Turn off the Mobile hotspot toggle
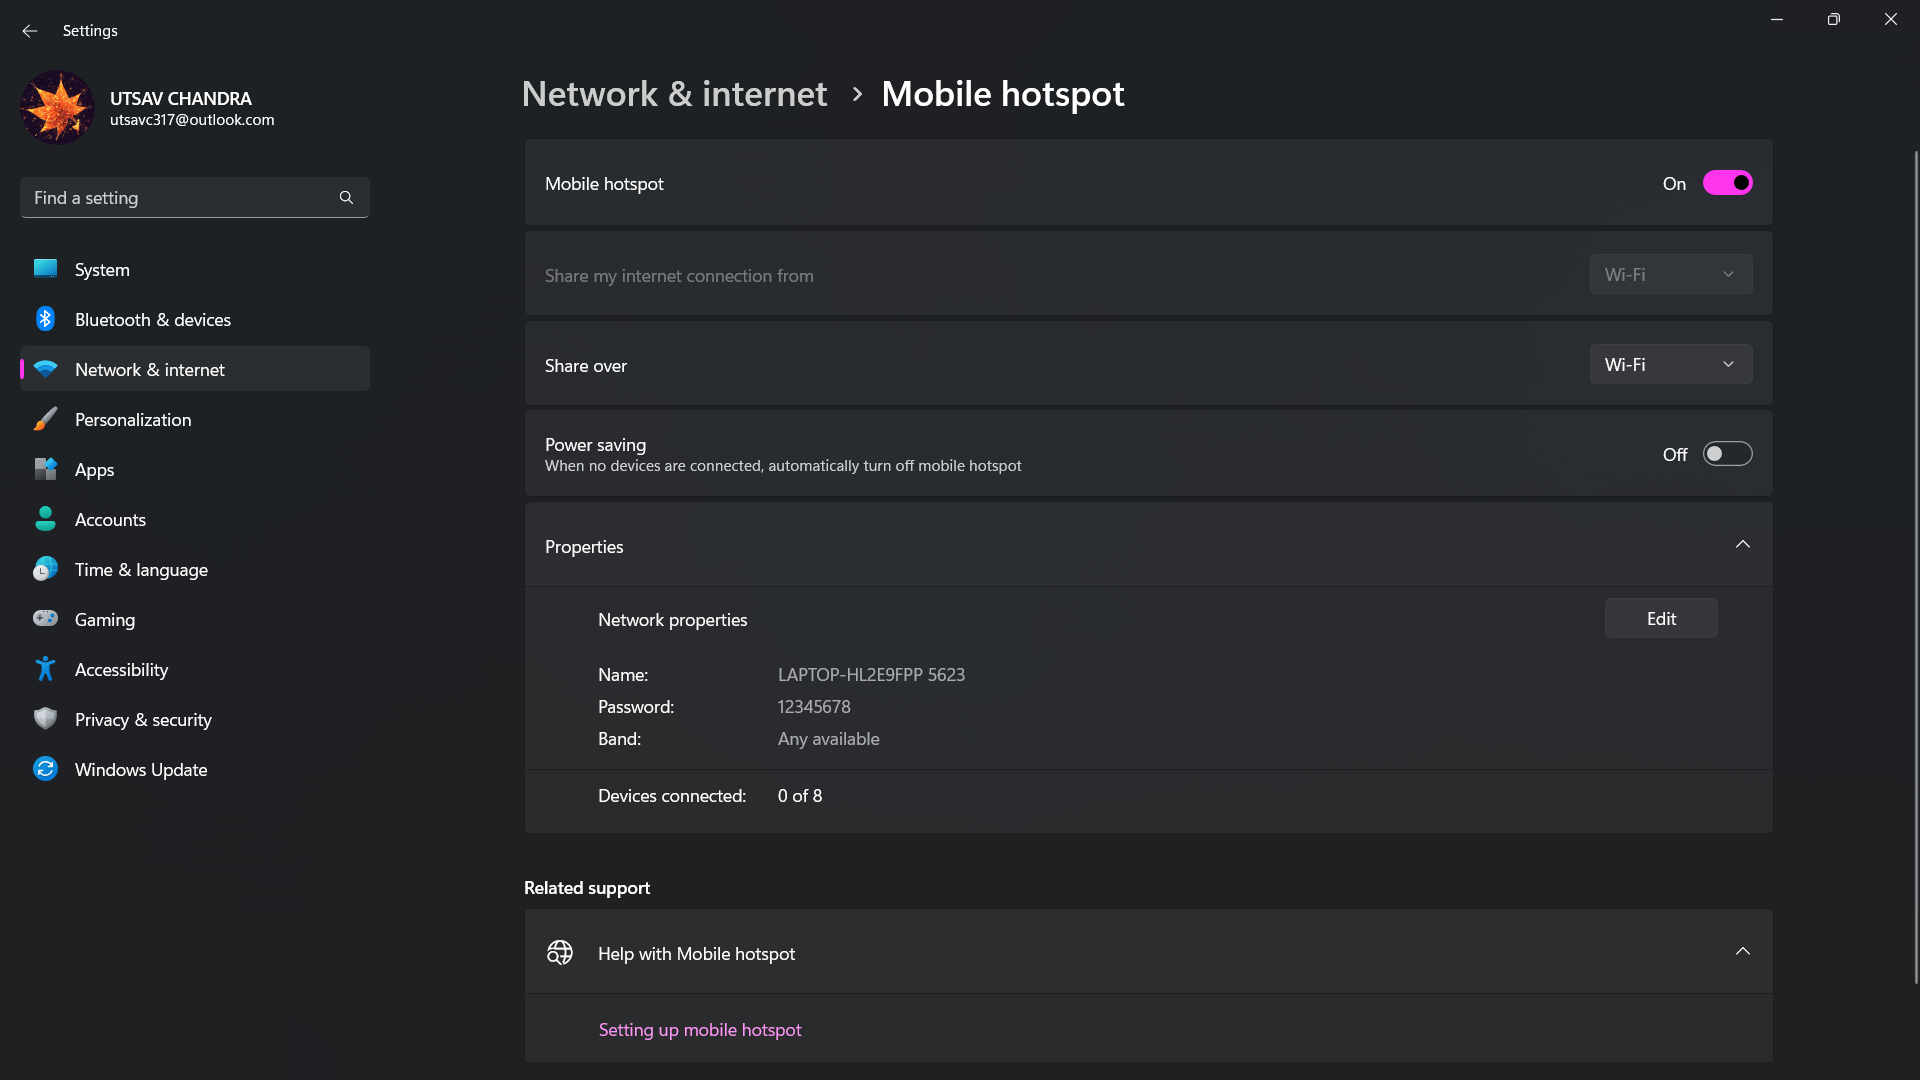 pos(1727,183)
